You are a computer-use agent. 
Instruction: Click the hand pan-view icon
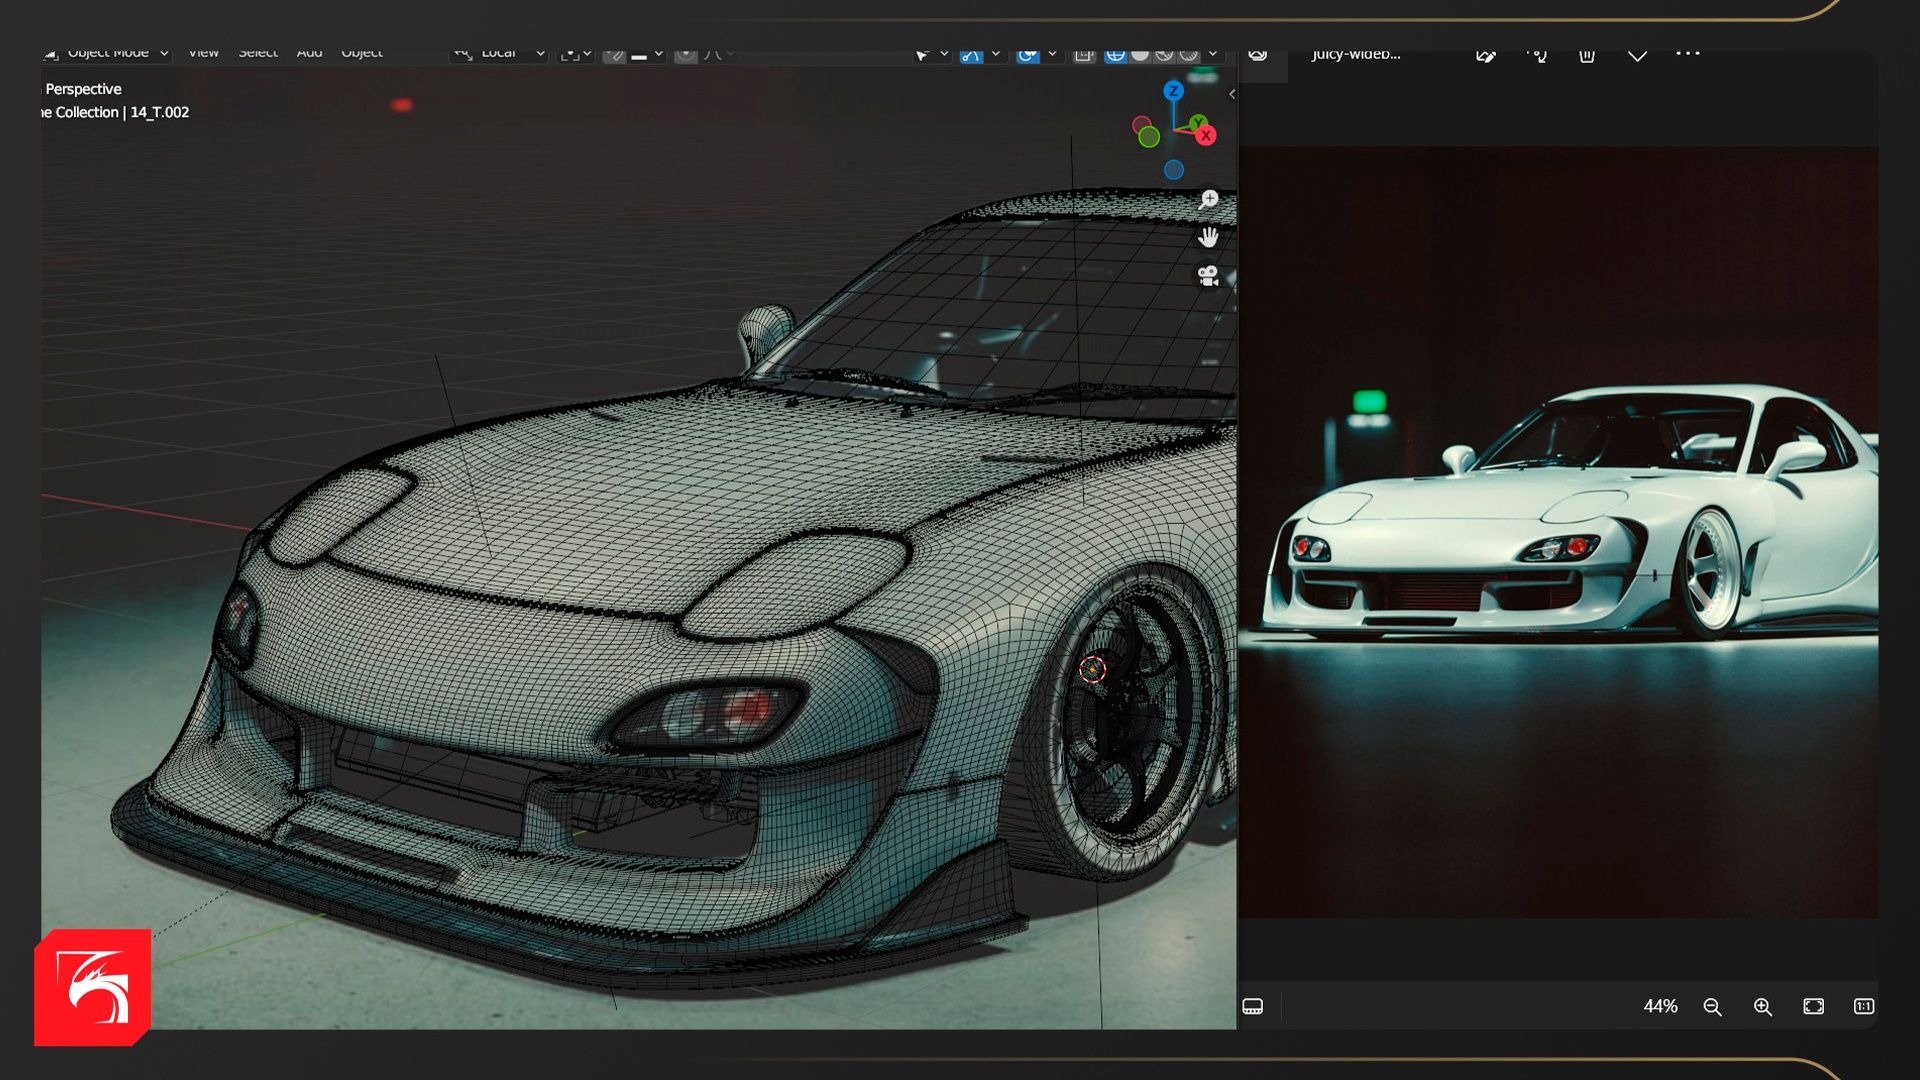pos(1208,238)
